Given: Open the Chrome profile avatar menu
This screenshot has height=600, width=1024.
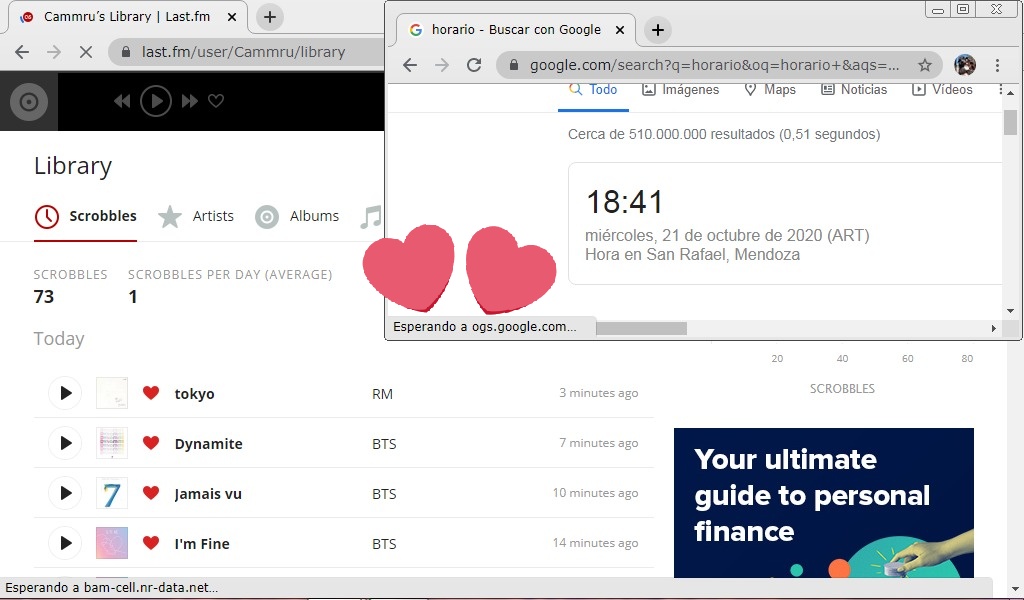Looking at the screenshot, I should [965, 65].
